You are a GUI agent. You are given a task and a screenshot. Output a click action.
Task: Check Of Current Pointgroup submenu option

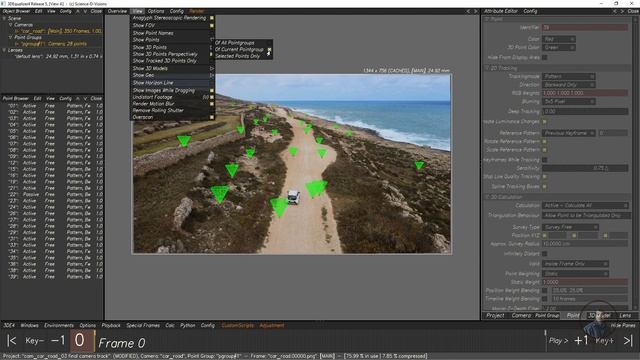[269, 49]
